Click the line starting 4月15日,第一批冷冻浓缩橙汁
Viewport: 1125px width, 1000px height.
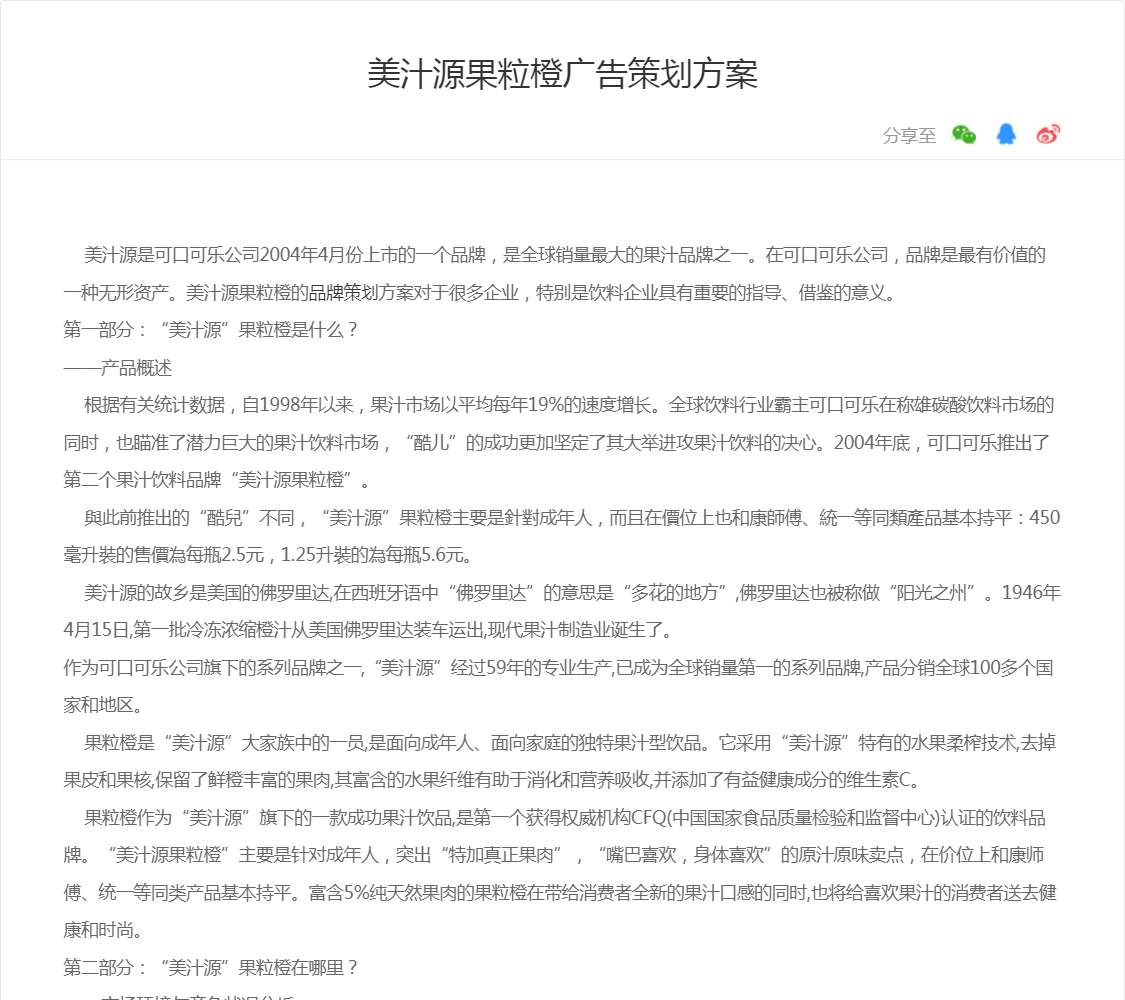click(369, 630)
